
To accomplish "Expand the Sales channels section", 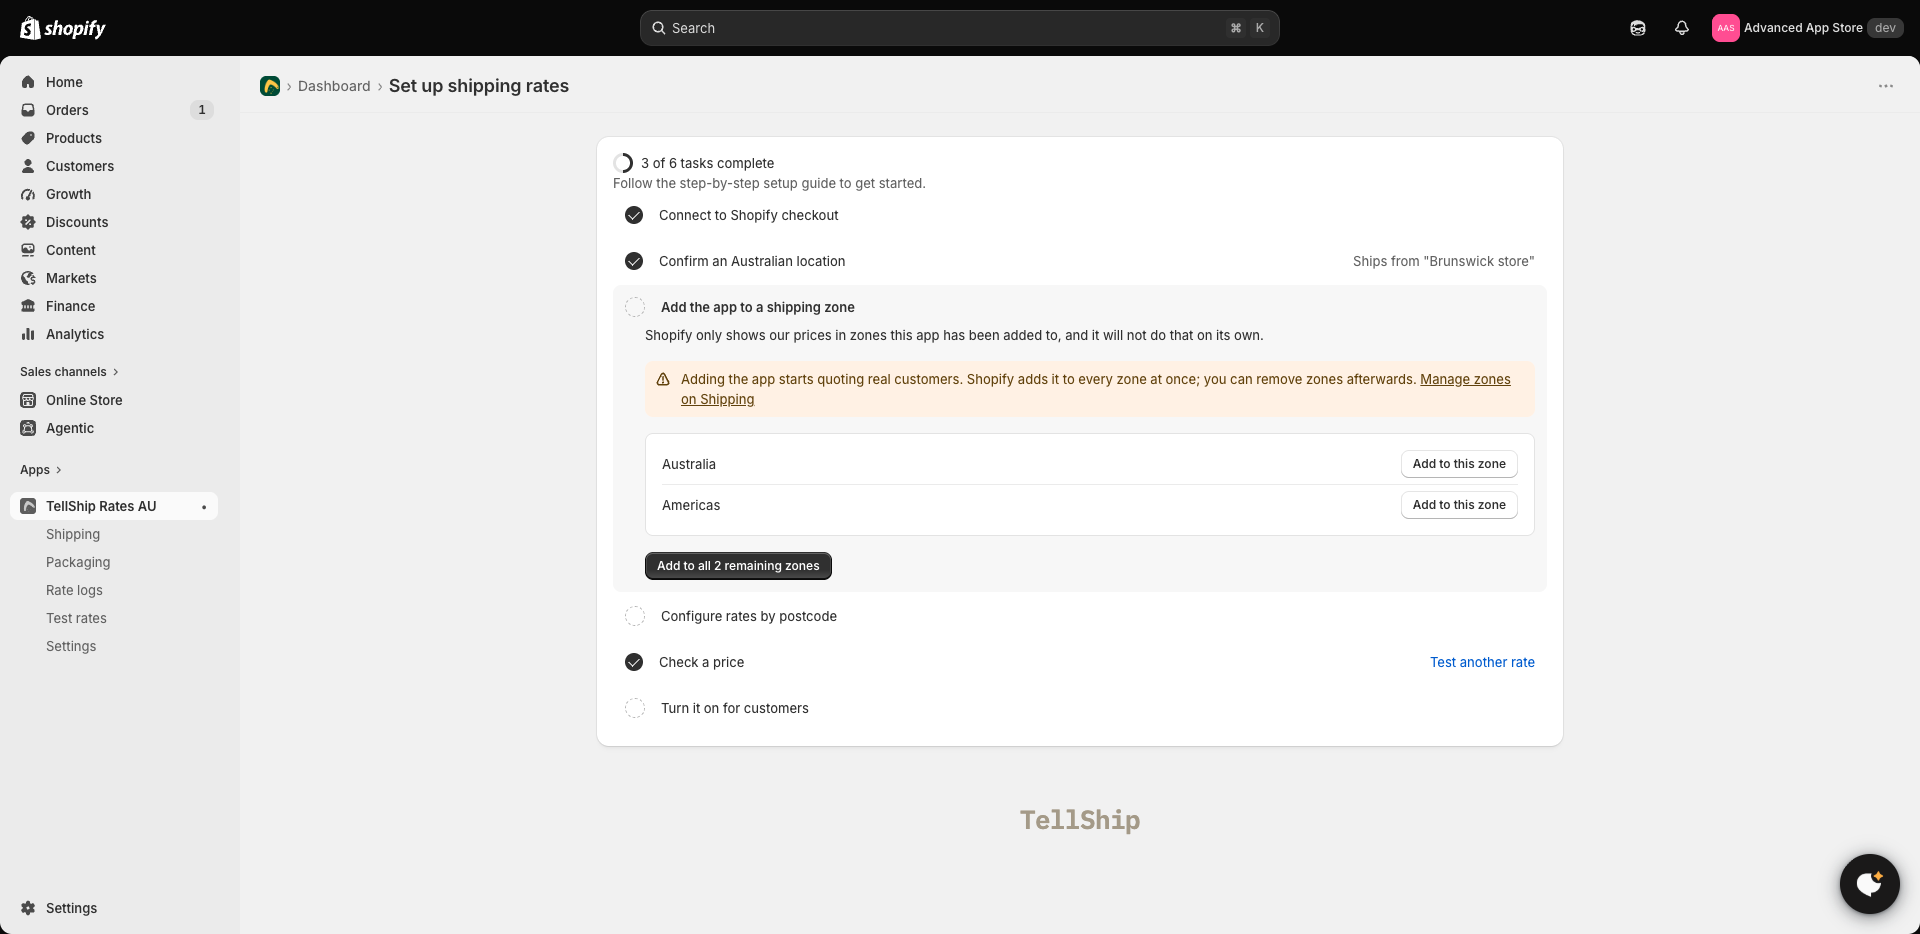I will click(x=69, y=372).
